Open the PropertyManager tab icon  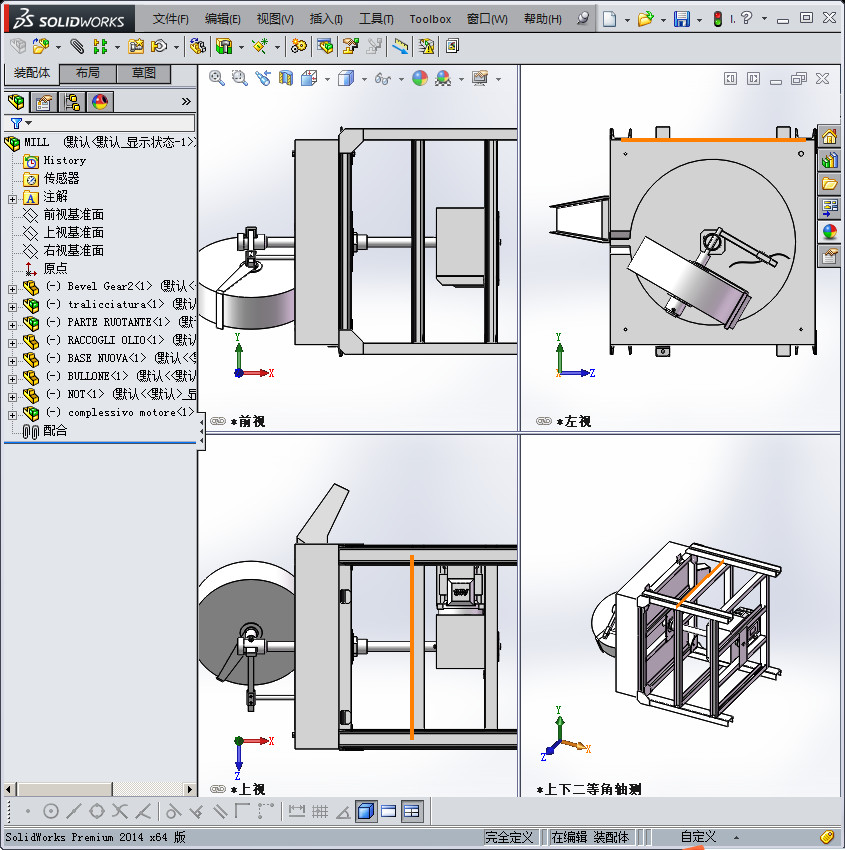(x=43, y=101)
